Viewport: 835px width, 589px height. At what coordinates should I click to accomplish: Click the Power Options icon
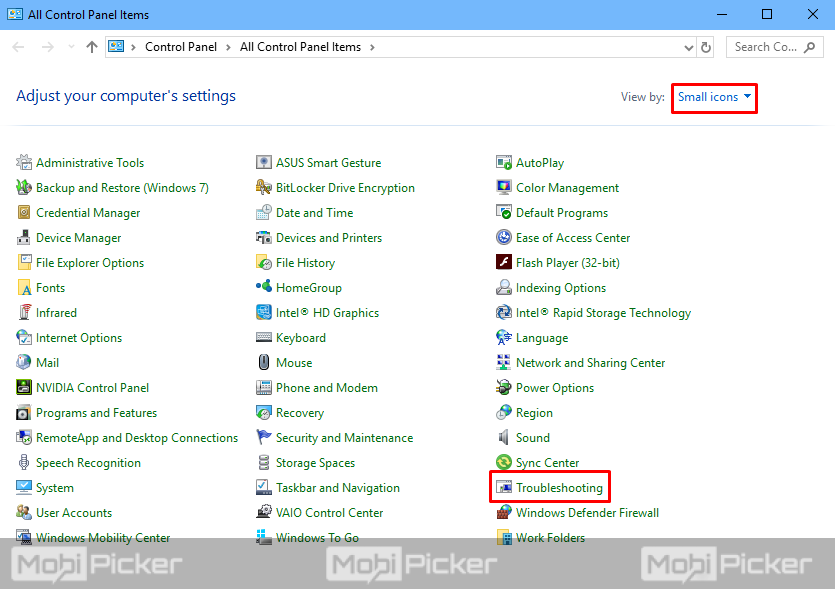point(504,387)
